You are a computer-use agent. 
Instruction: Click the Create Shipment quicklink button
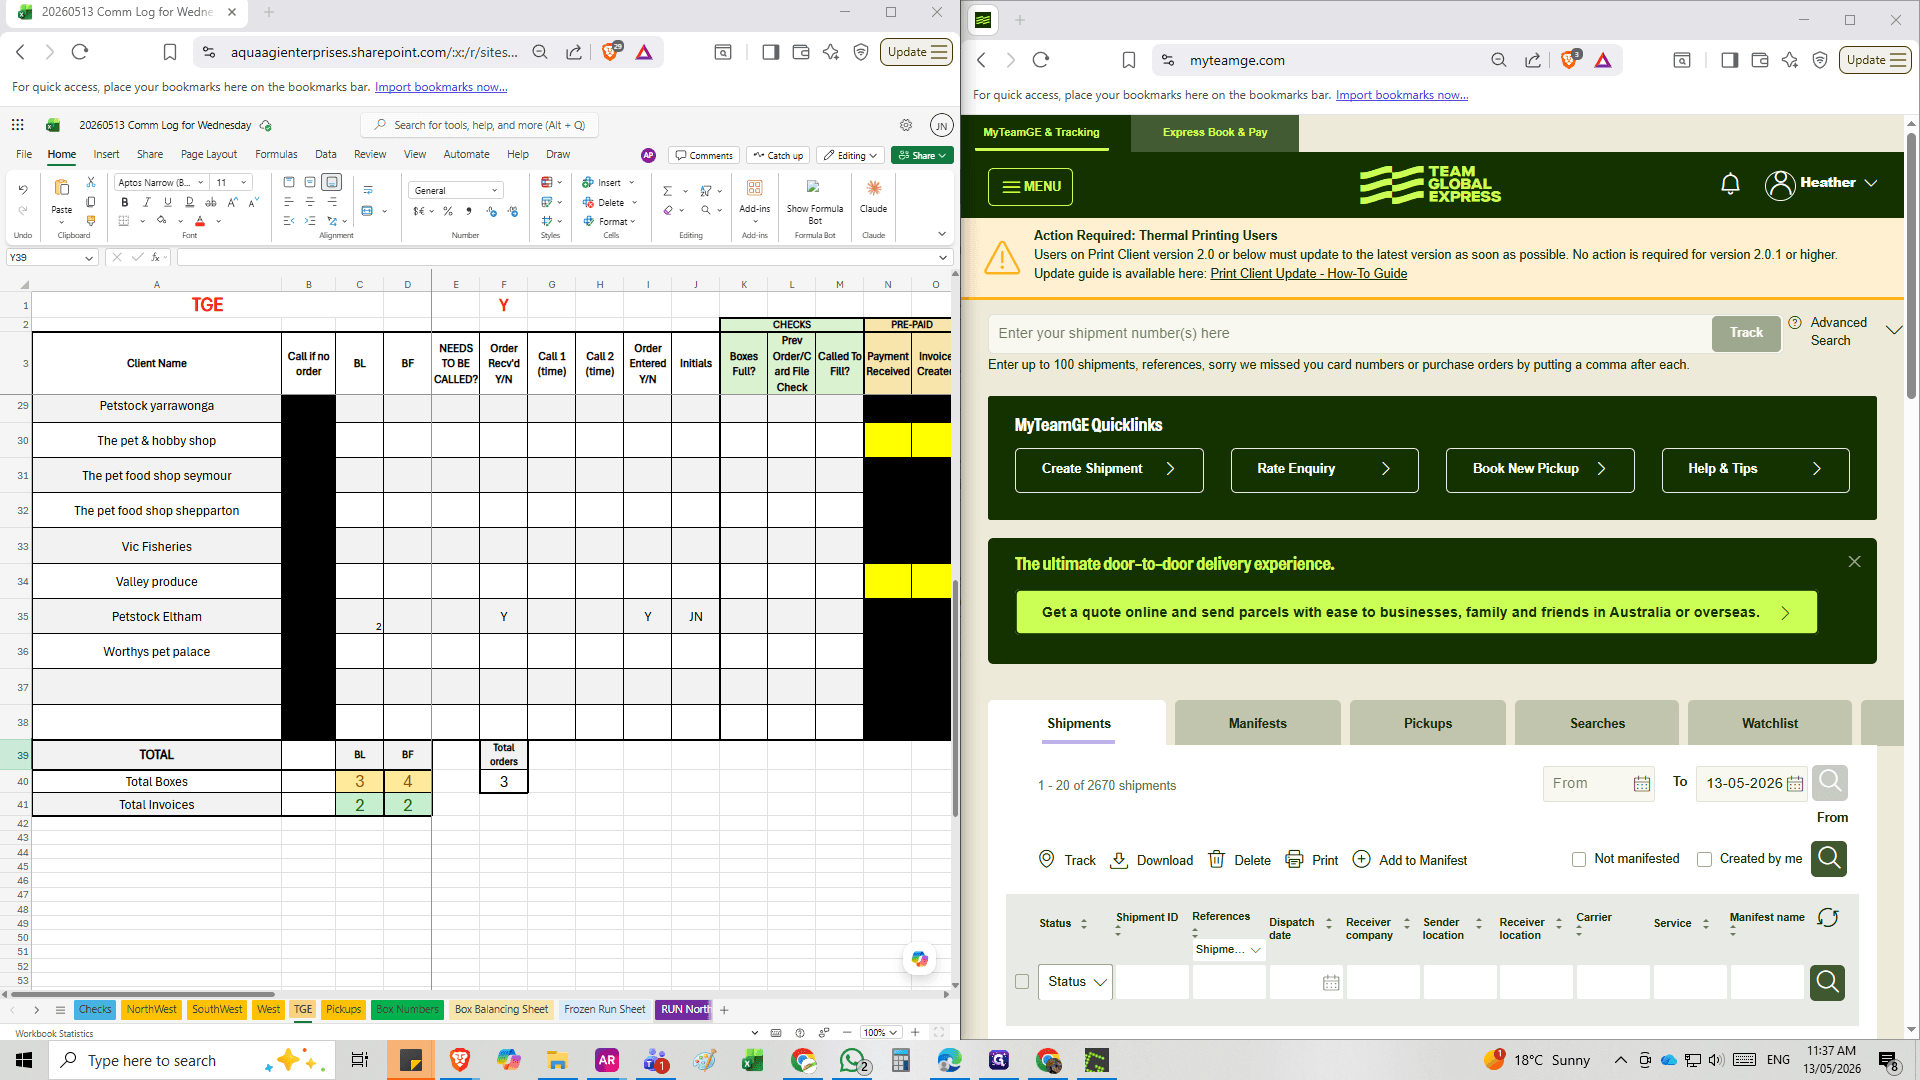click(x=1109, y=469)
